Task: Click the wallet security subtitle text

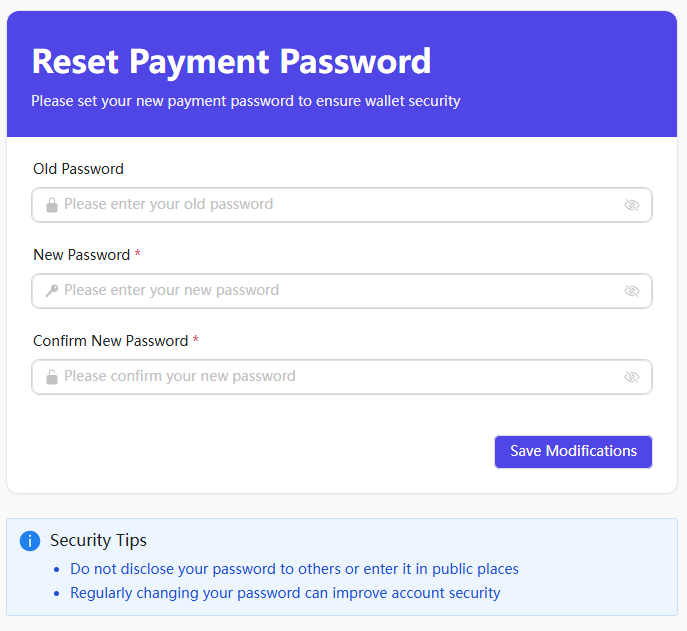Action: pyautogui.click(x=245, y=101)
